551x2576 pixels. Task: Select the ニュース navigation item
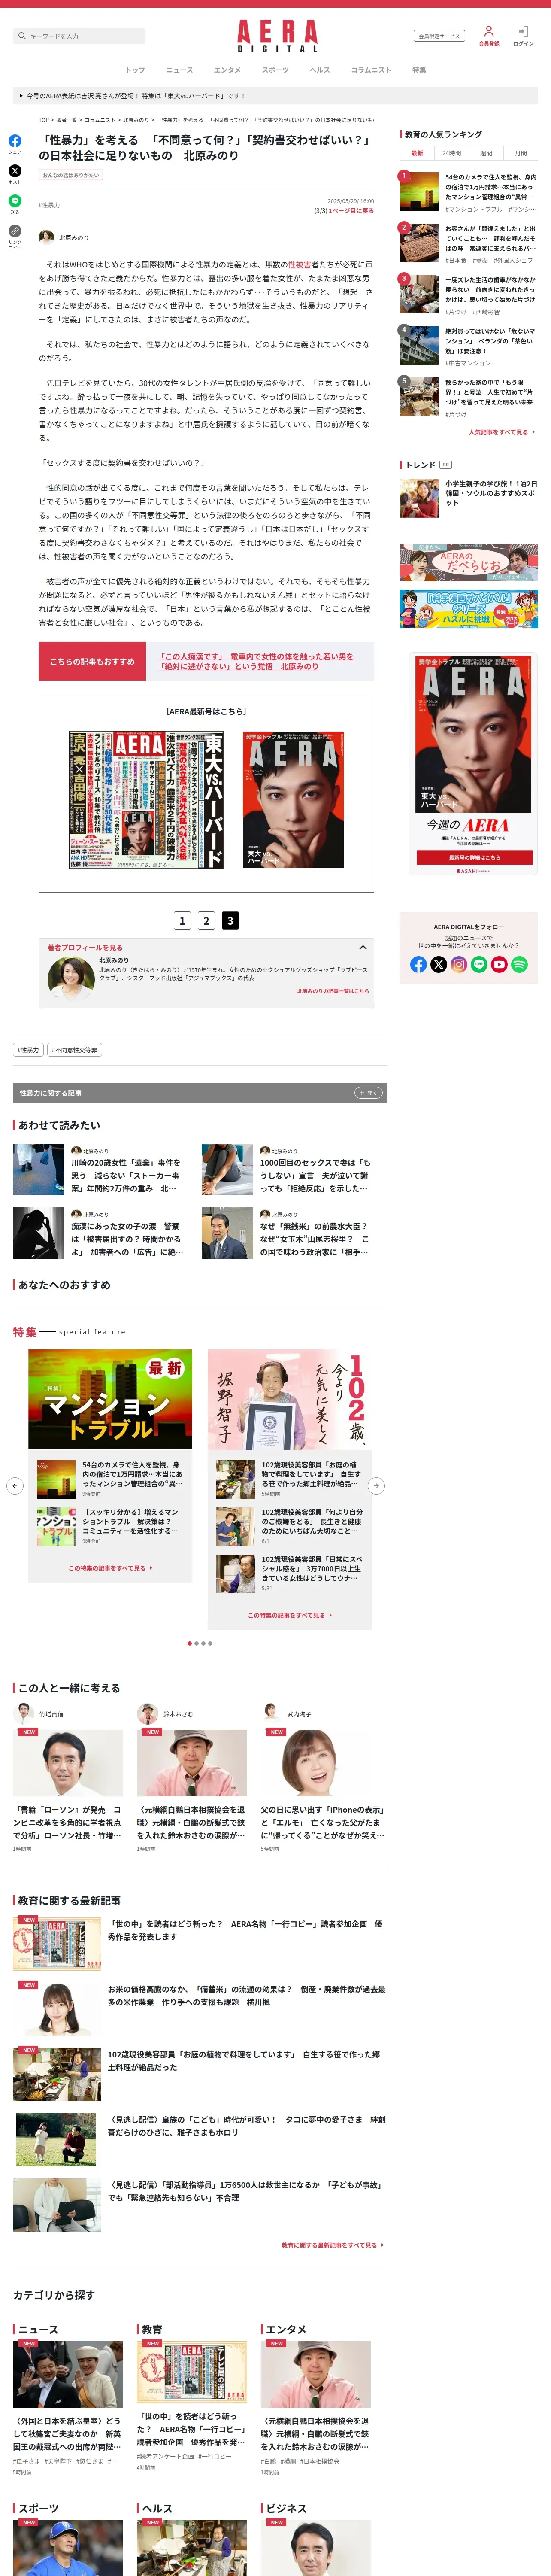click(179, 70)
